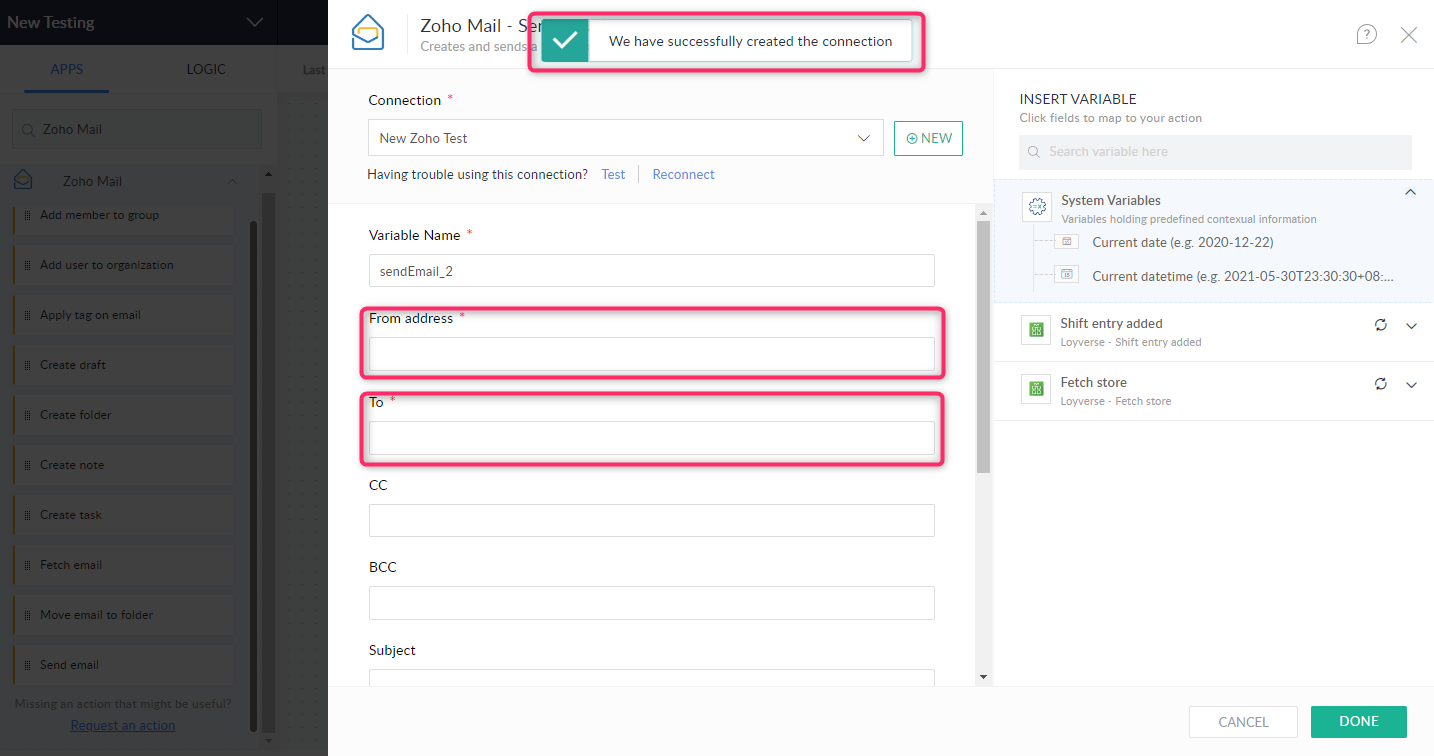This screenshot has width=1434, height=756.
Task: Click the Loyverse icon for Fetch store
Action: coord(1036,388)
